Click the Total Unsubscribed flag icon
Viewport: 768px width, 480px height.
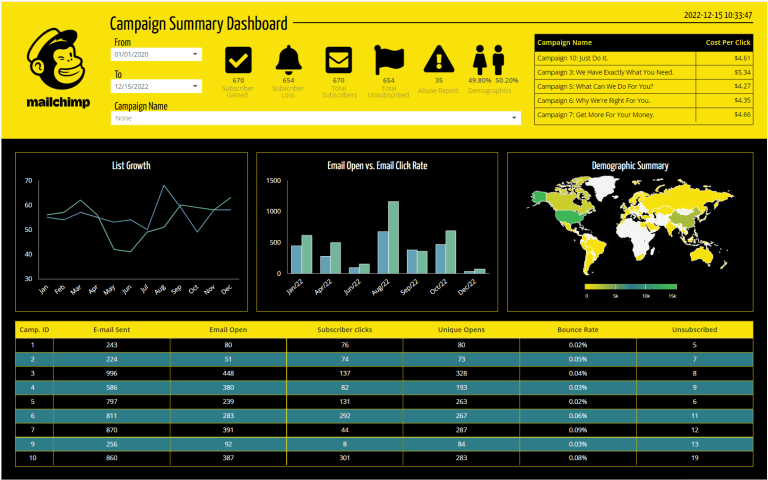[388, 59]
